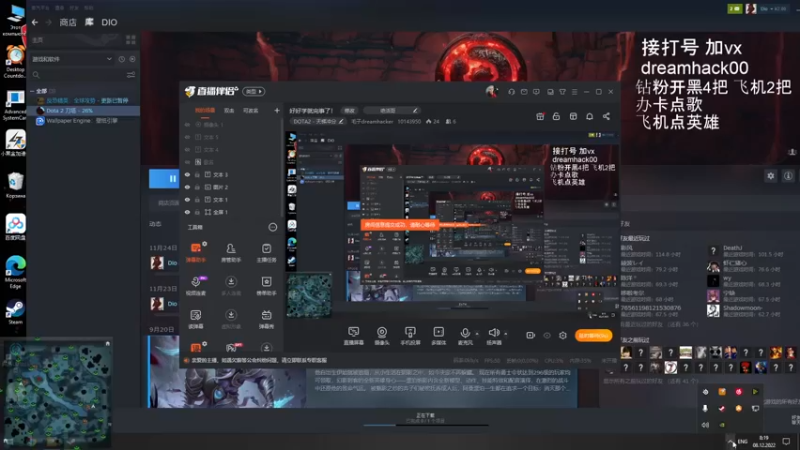The height and width of the screenshot is (450, 800).
Task: Add 摄像头 camera source
Action: [382, 336]
